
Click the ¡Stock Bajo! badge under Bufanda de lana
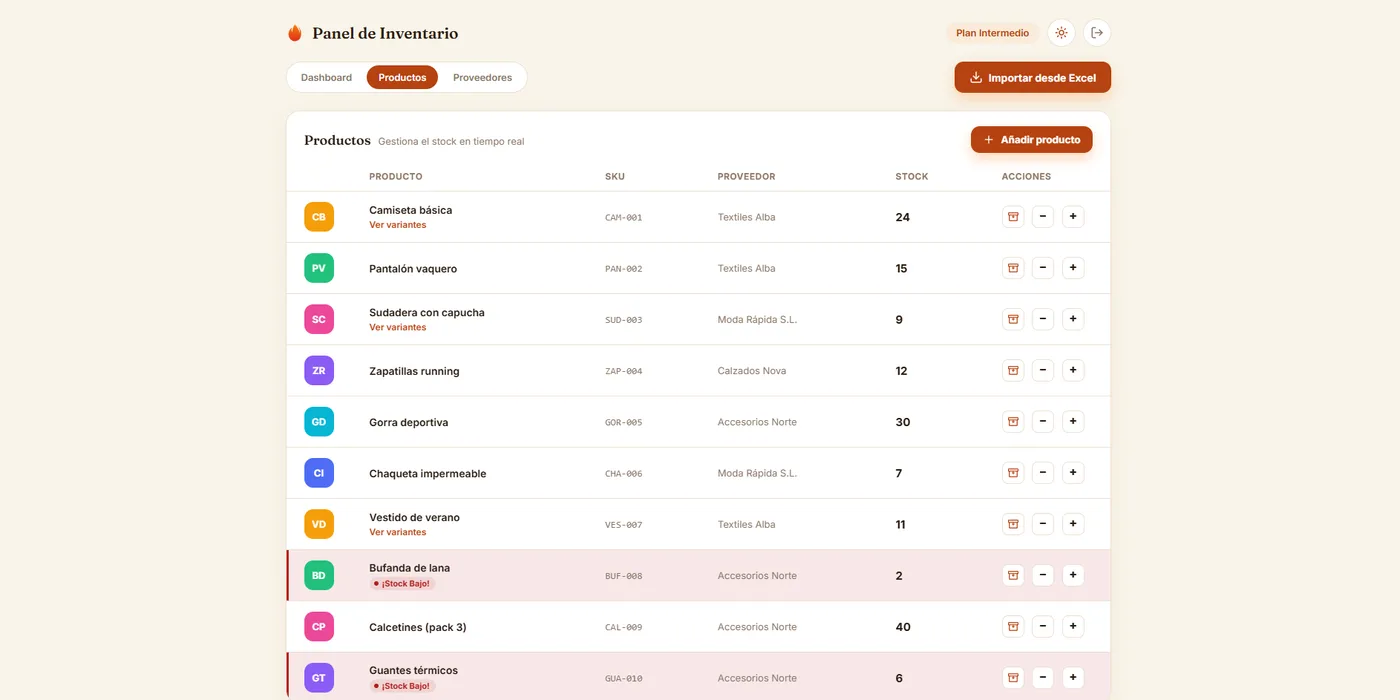[402, 583]
